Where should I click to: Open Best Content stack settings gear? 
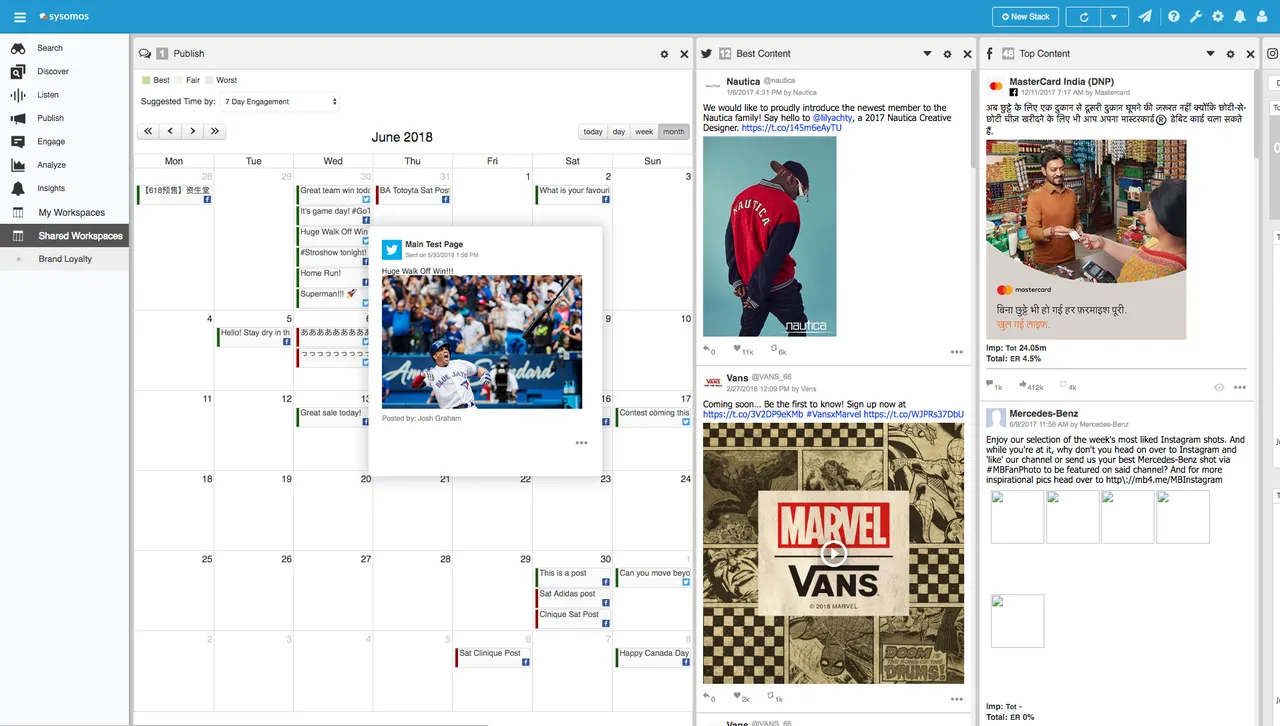click(x=947, y=54)
